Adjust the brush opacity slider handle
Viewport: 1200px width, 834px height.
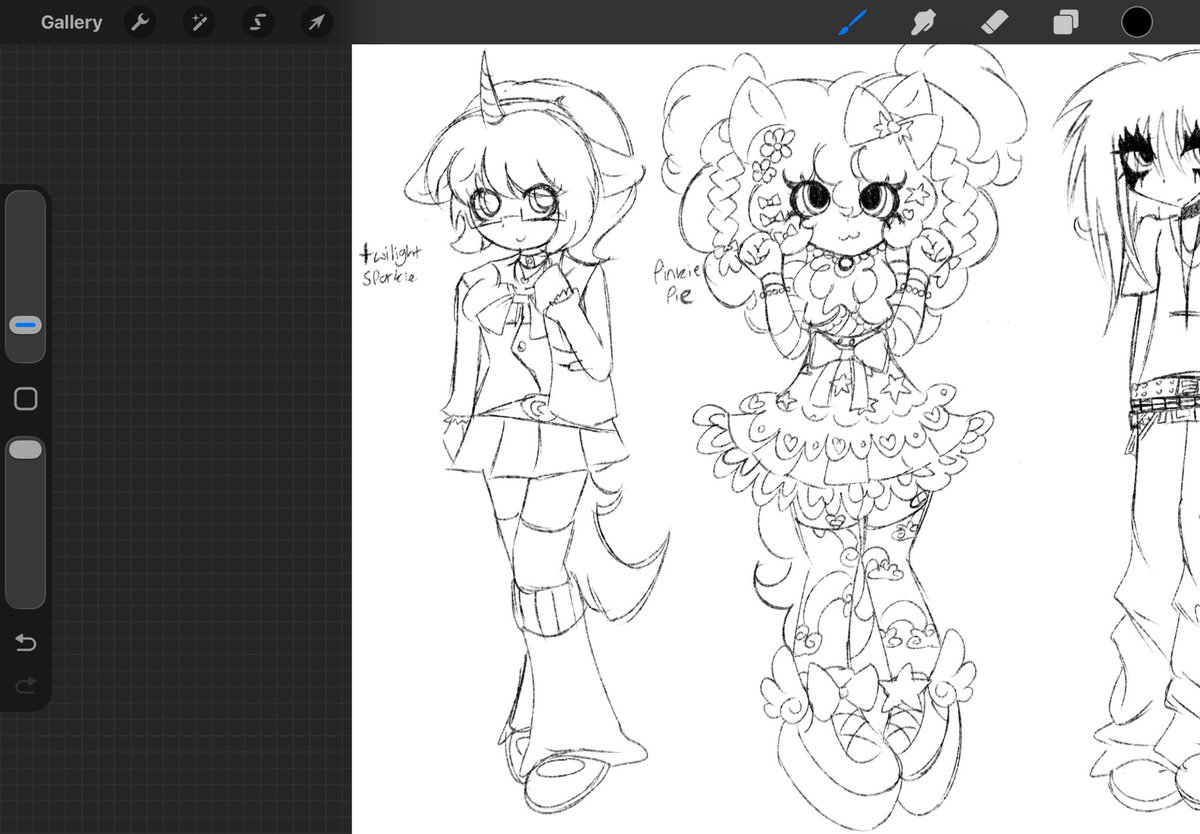[26, 450]
